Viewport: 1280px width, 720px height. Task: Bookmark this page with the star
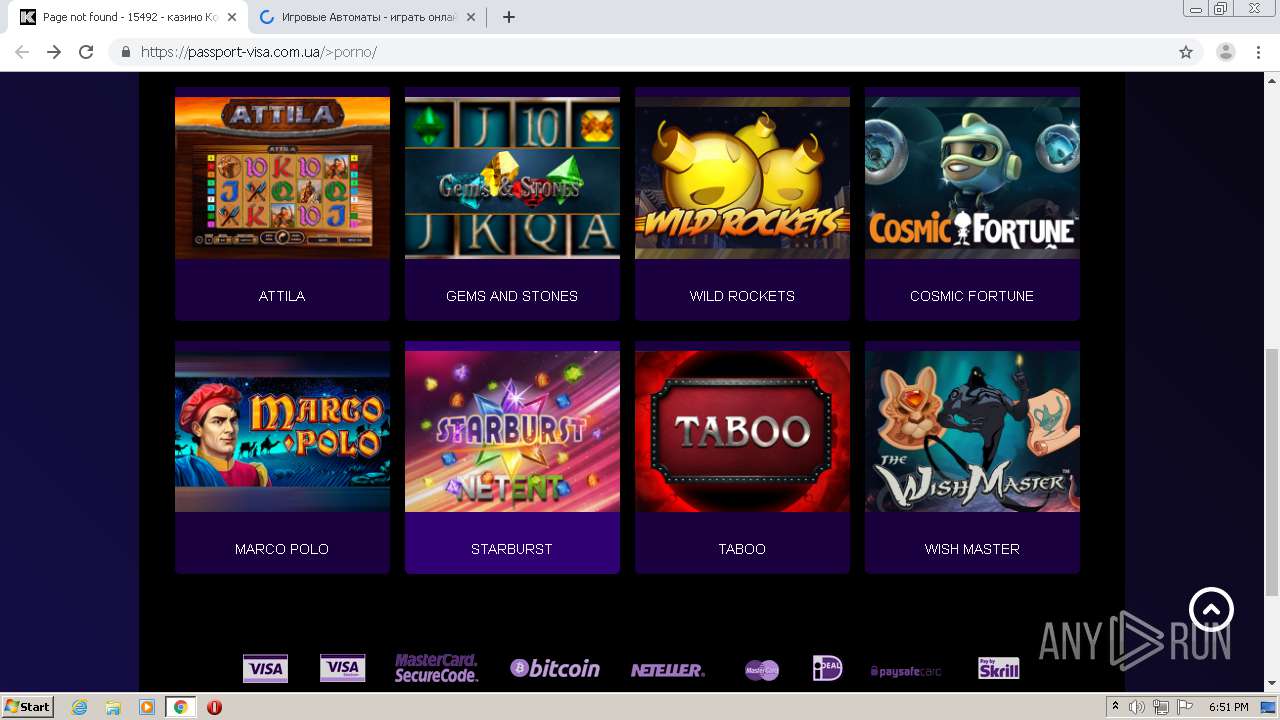click(1186, 52)
